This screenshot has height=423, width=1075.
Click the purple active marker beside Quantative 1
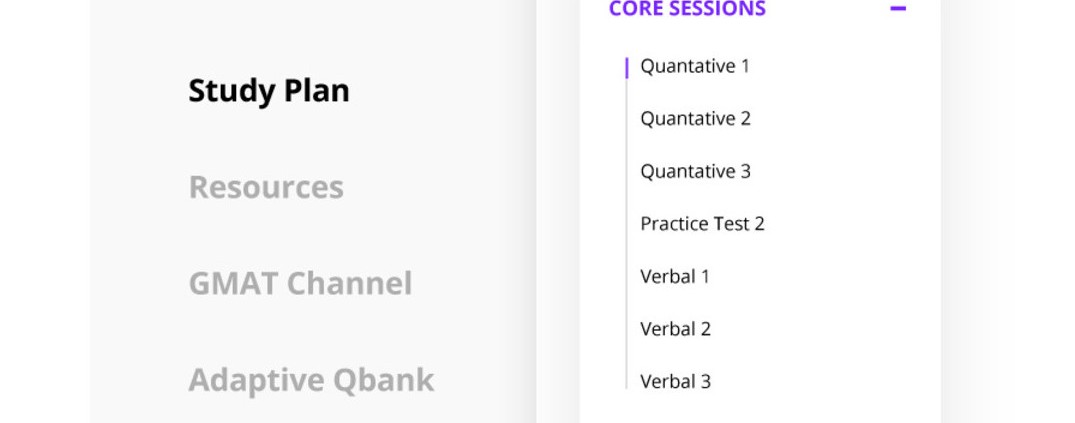pos(627,67)
